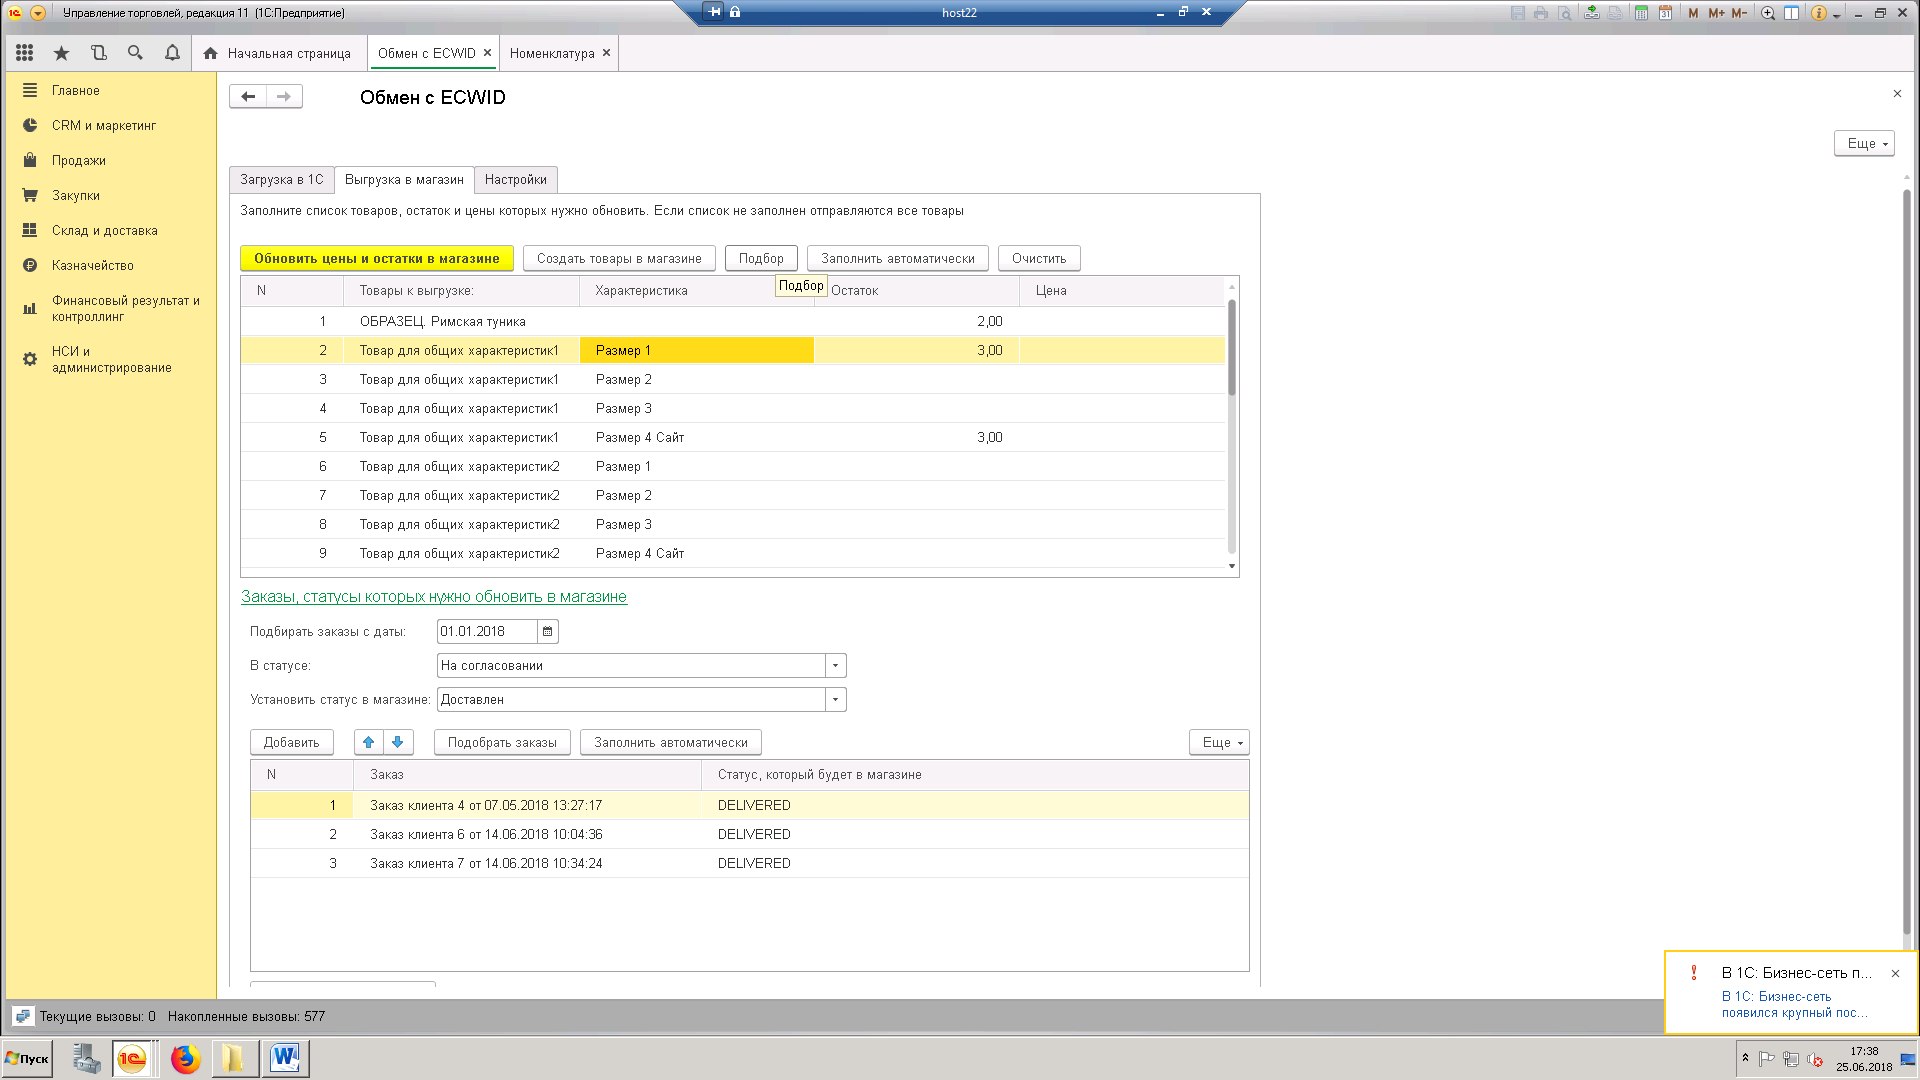The height and width of the screenshot is (1080, 1920).
Task: Expand 'Установить статус в магазине' dropdown
Action: tap(835, 700)
